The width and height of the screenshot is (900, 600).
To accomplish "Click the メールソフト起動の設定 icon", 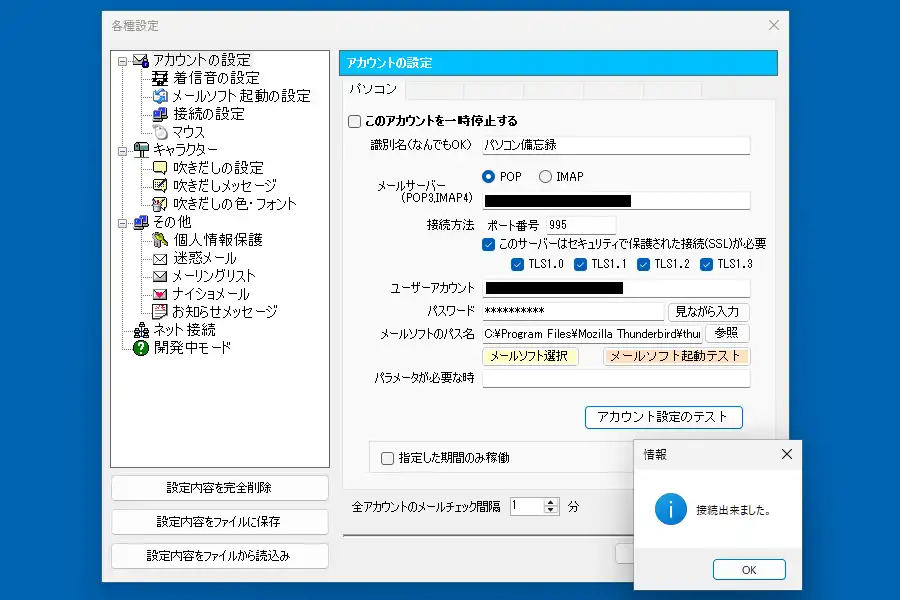I will (160, 96).
